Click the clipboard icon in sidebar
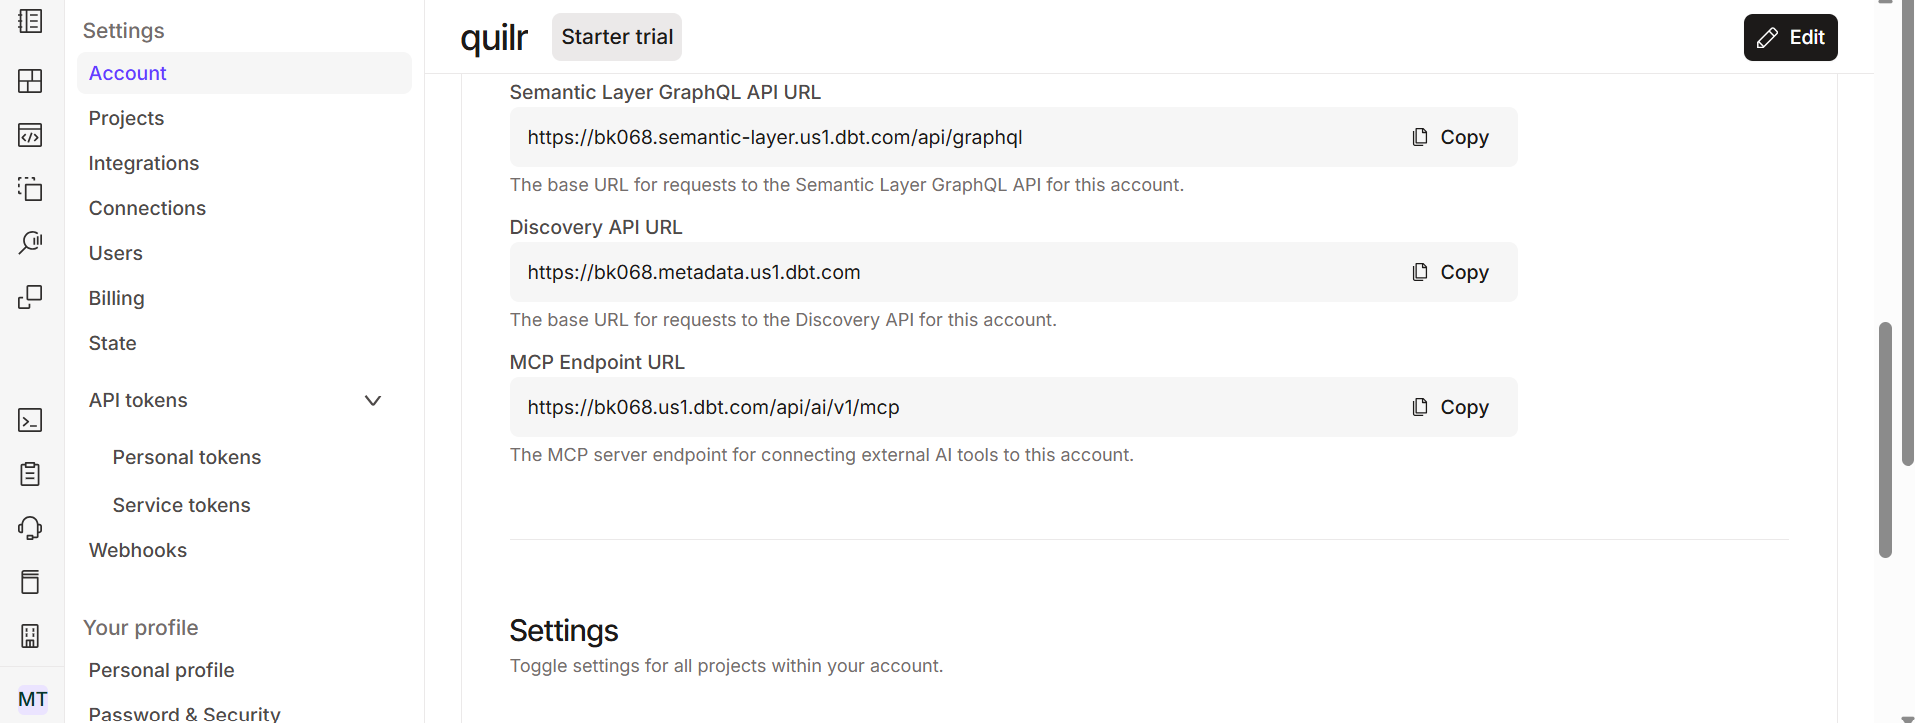The image size is (1915, 723). click(31, 474)
